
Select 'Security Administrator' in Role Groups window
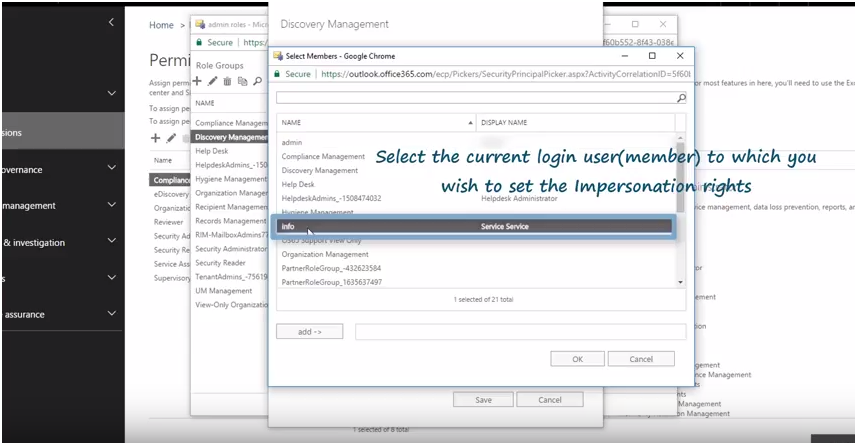point(230,249)
